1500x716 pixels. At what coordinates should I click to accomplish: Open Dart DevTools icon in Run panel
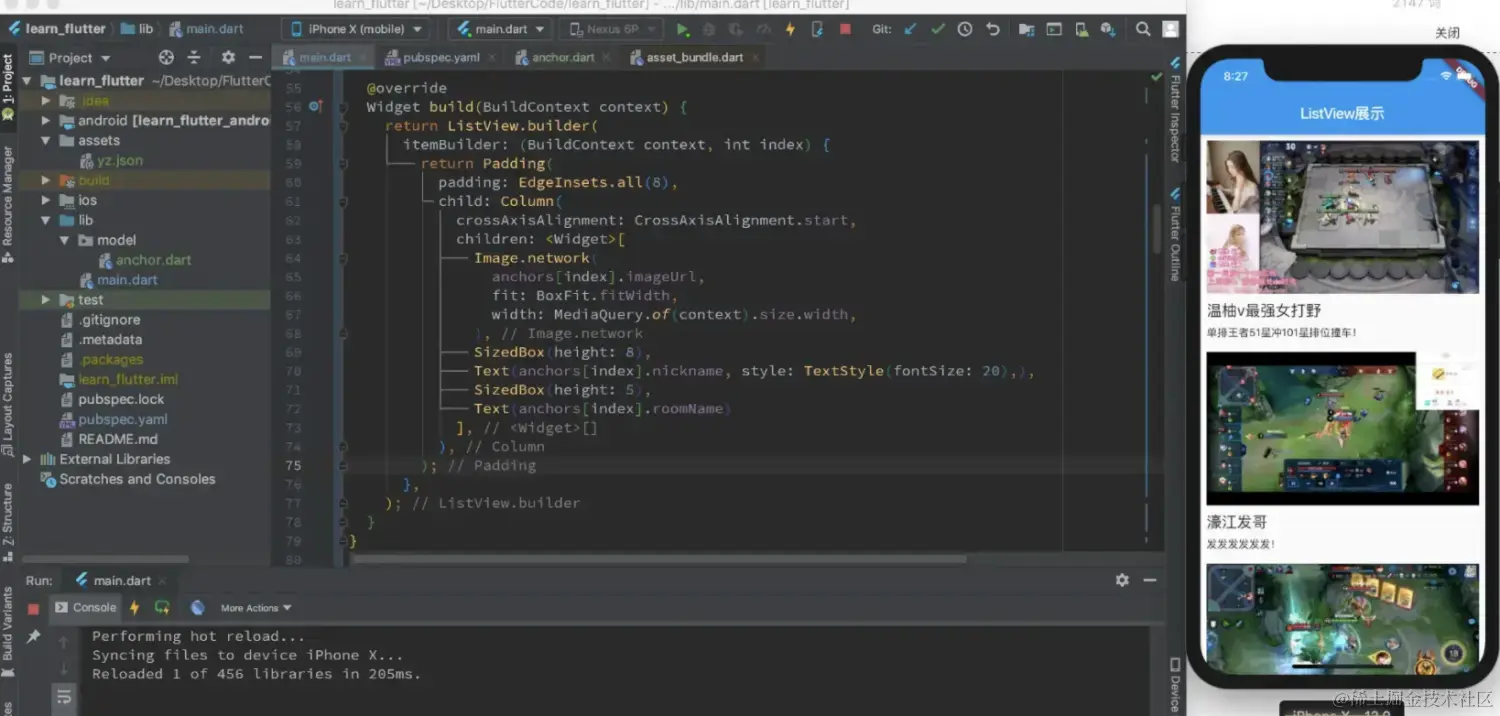click(197, 608)
